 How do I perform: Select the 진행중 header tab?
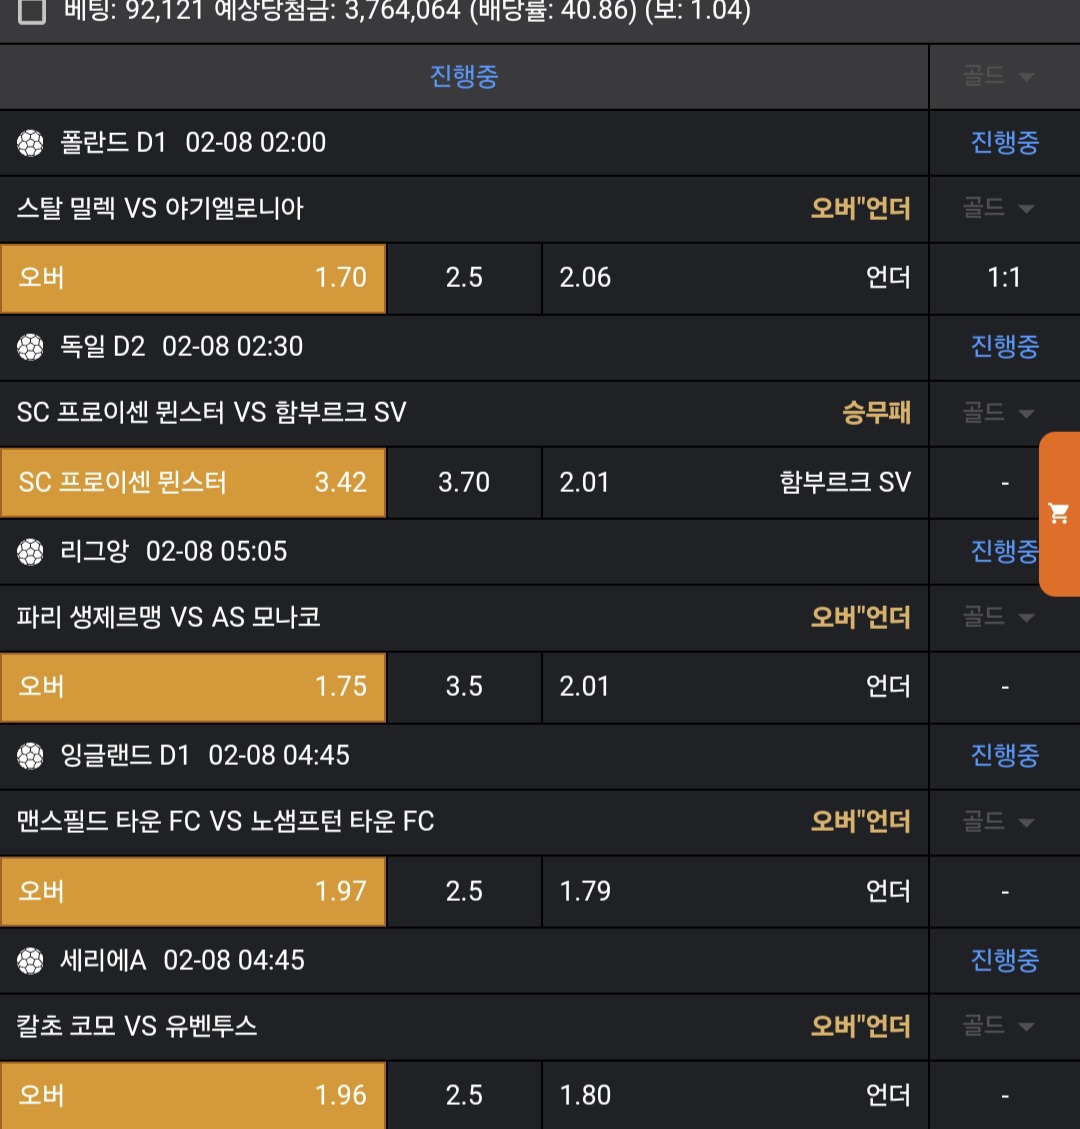[x=464, y=77]
